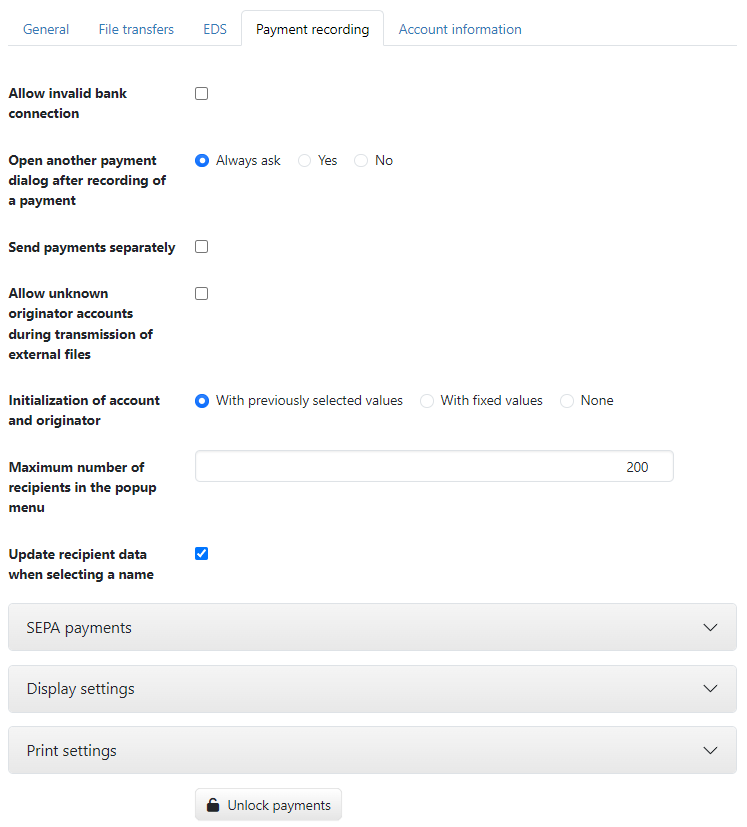This screenshot has height=827, width=747.
Task: Expand the Print settings section
Action: click(372, 750)
